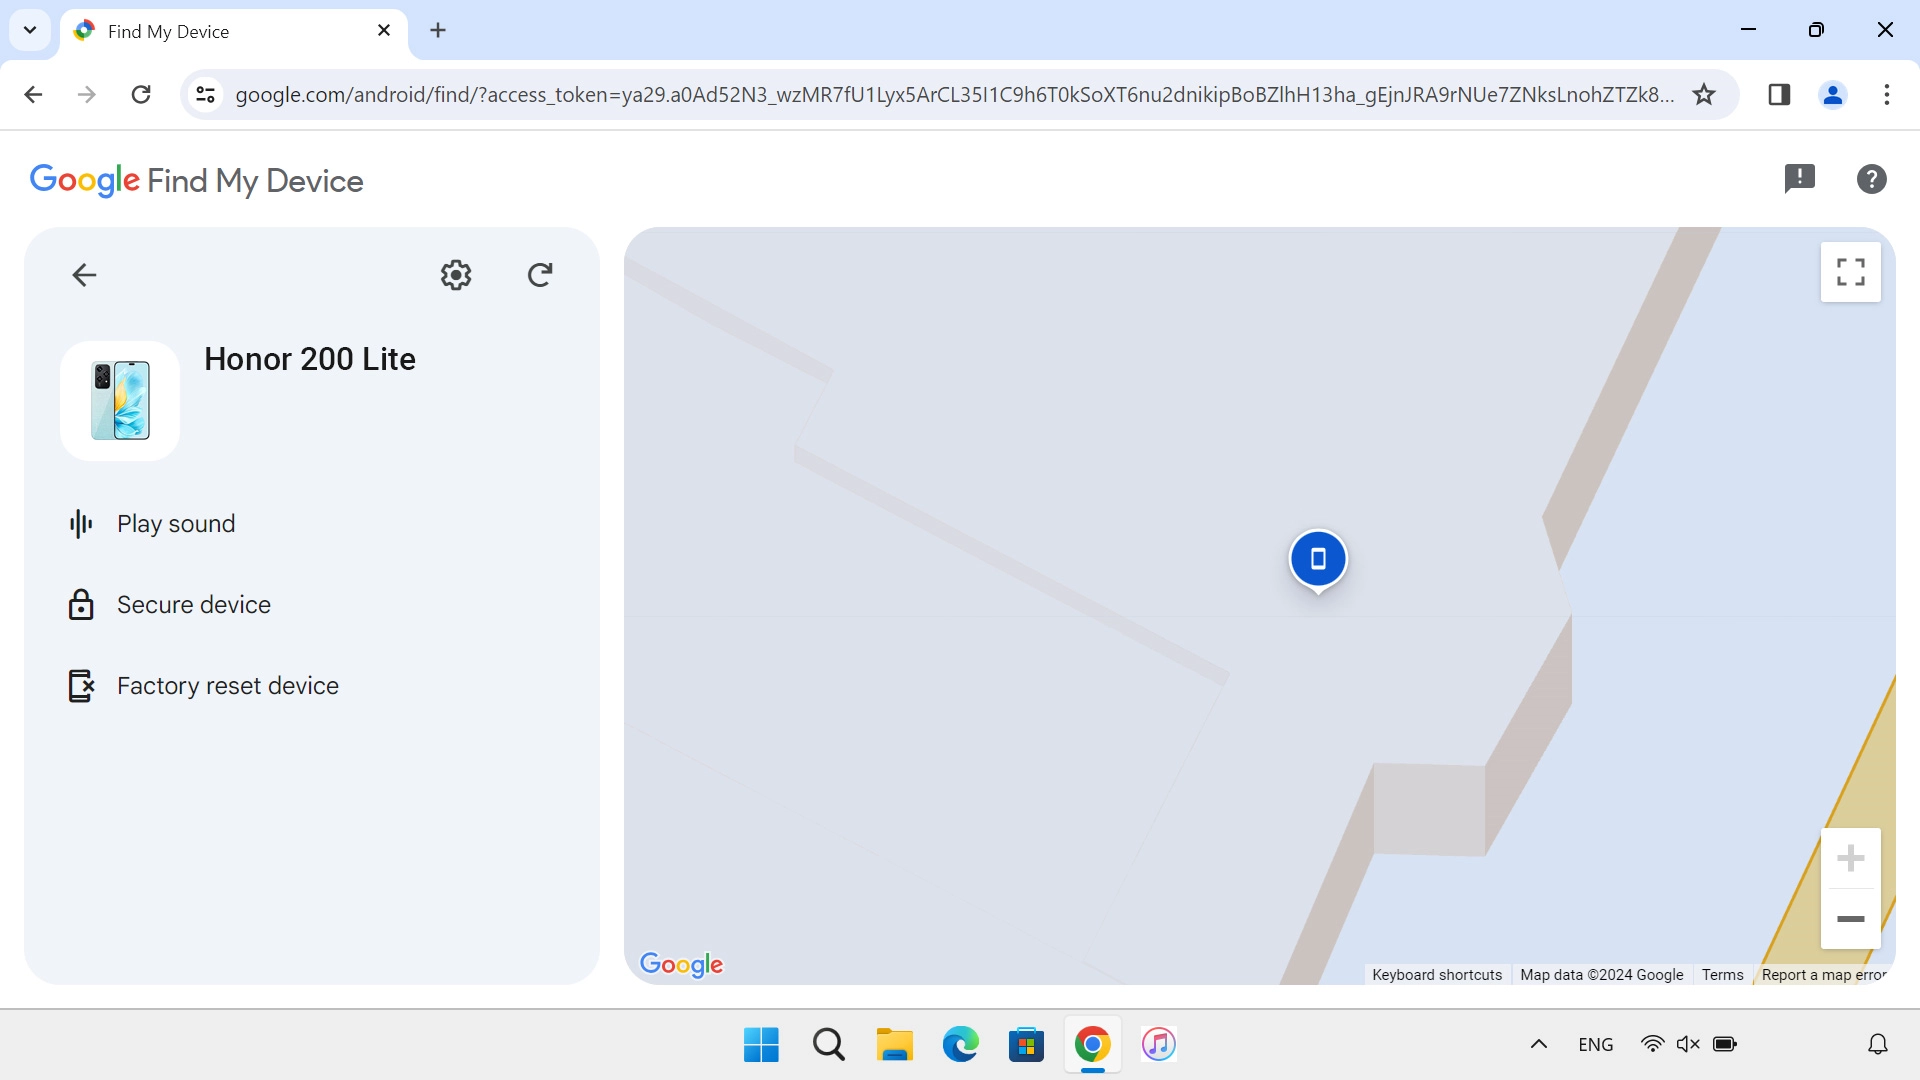
Task: Zoom in on the map with plus control
Action: click(x=1851, y=857)
